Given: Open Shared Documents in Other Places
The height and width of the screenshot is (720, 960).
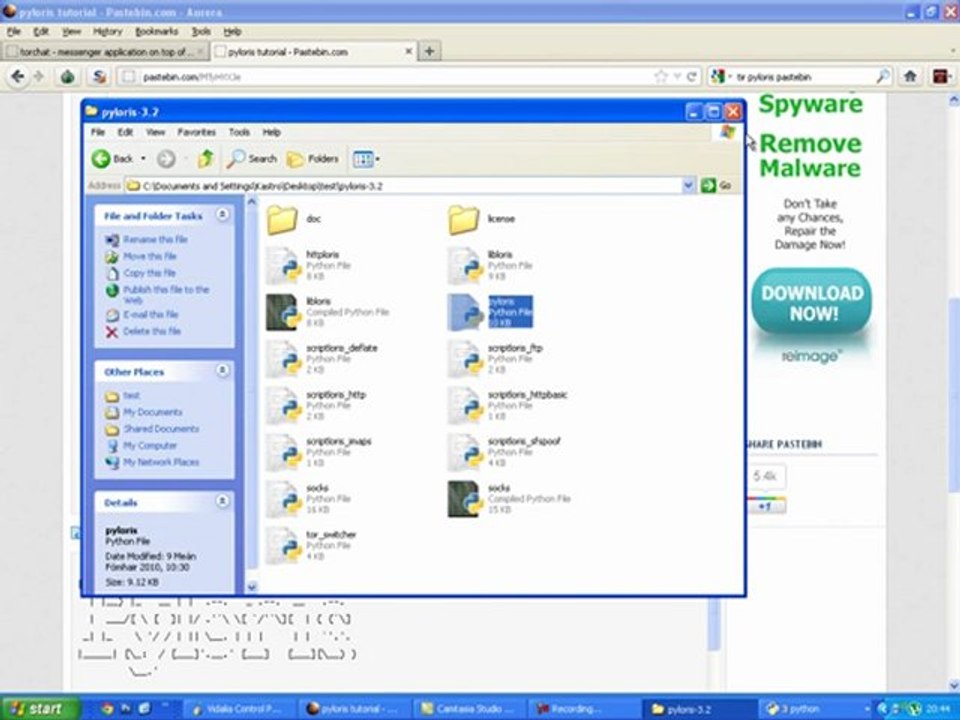Looking at the screenshot, I should [x=152, y=429].
